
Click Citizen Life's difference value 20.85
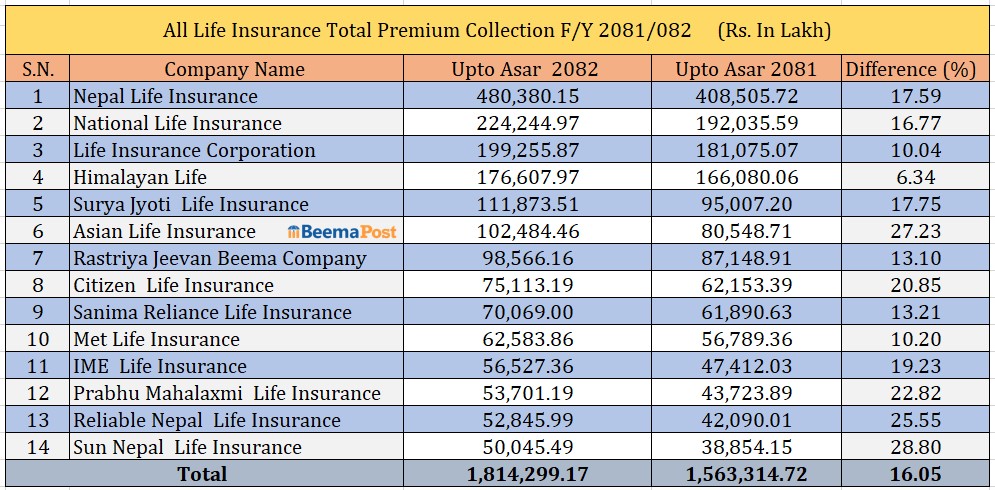click(910, 285)
